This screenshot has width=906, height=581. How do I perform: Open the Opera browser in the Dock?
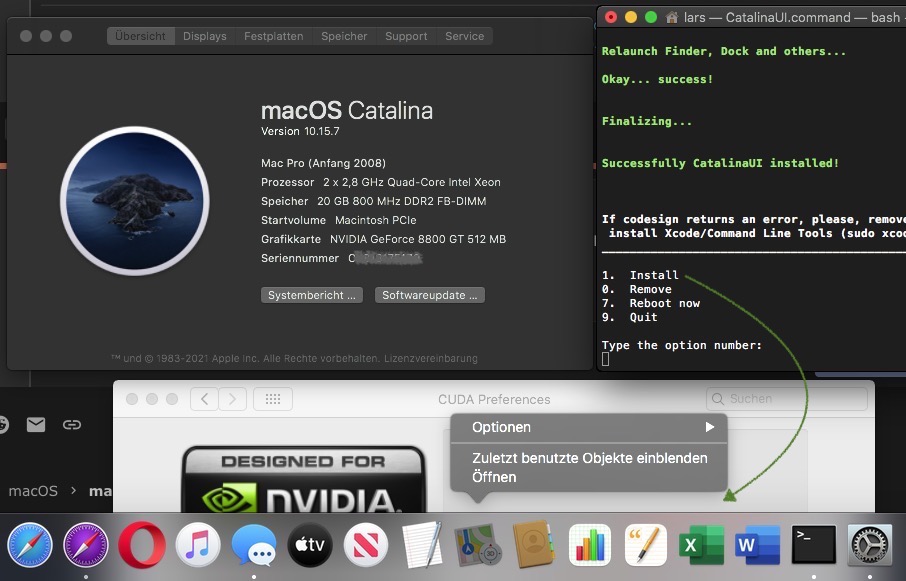coord(142,545)
